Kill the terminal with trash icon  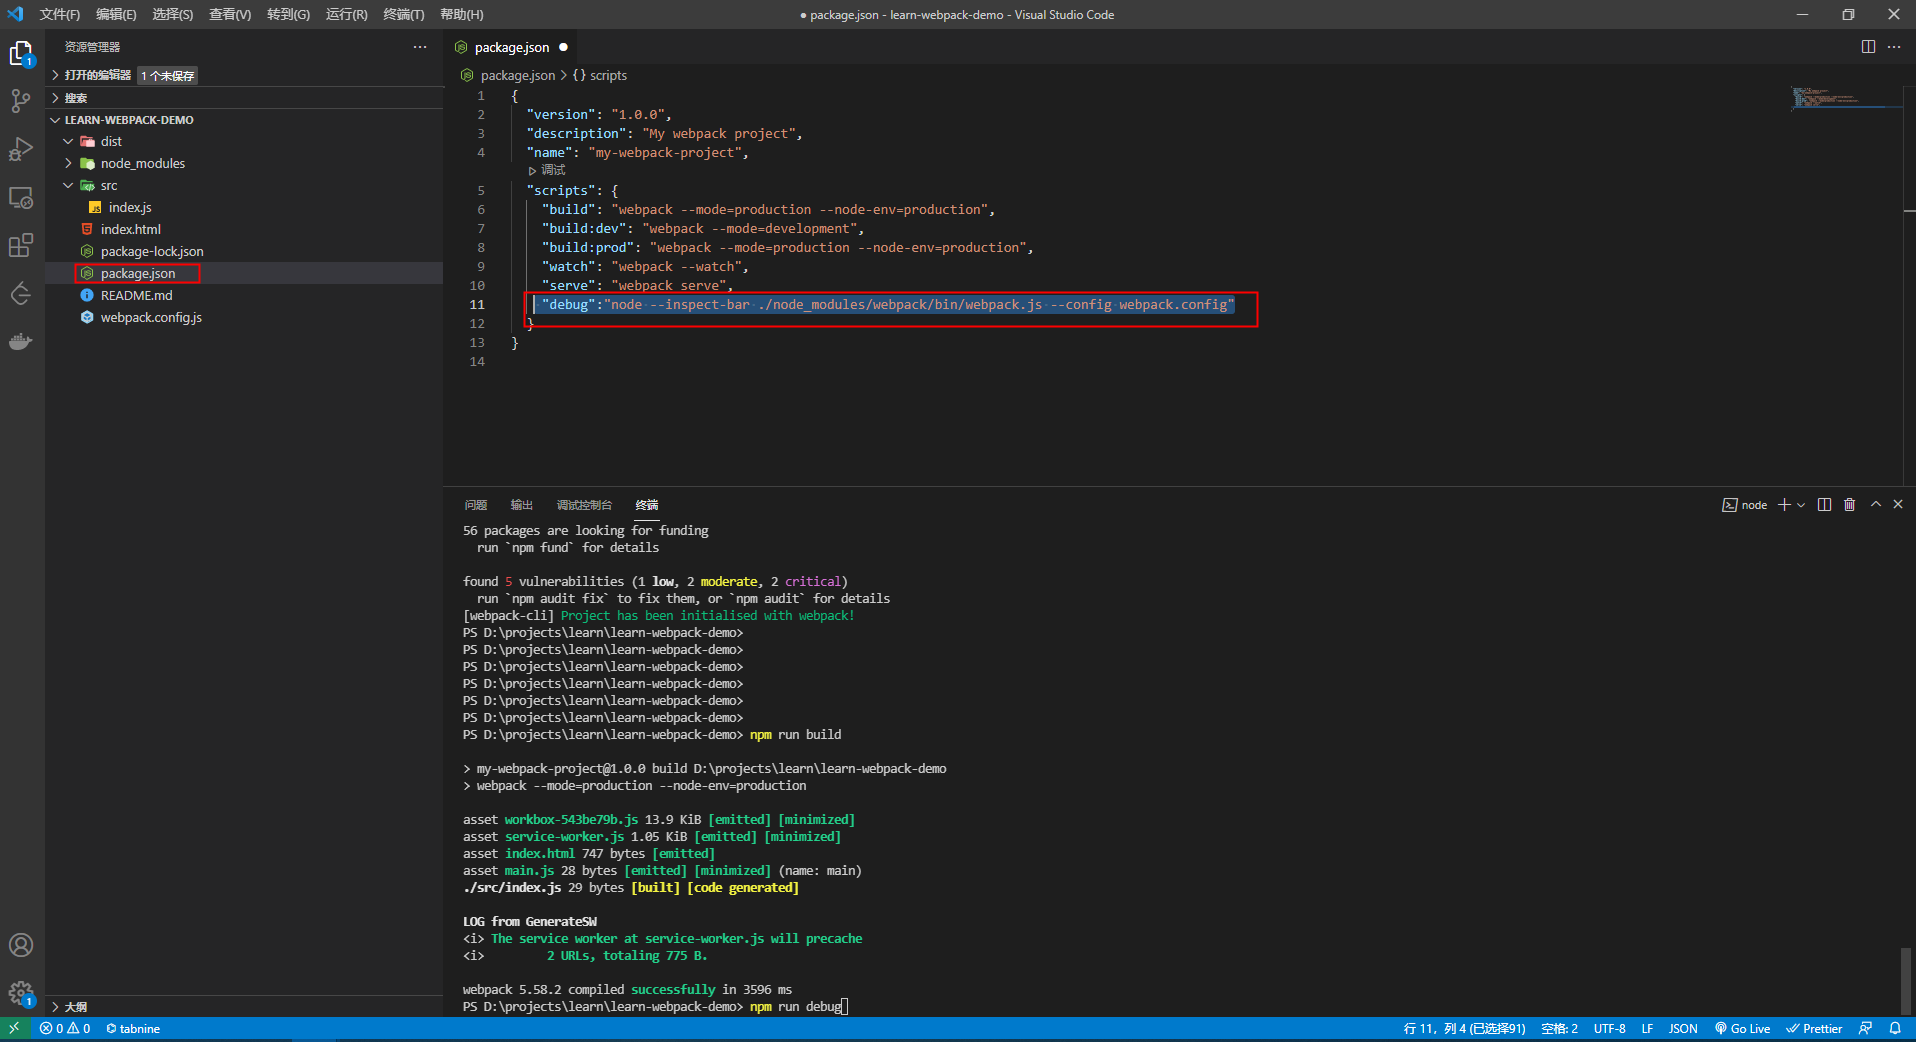coord(1850,505)
